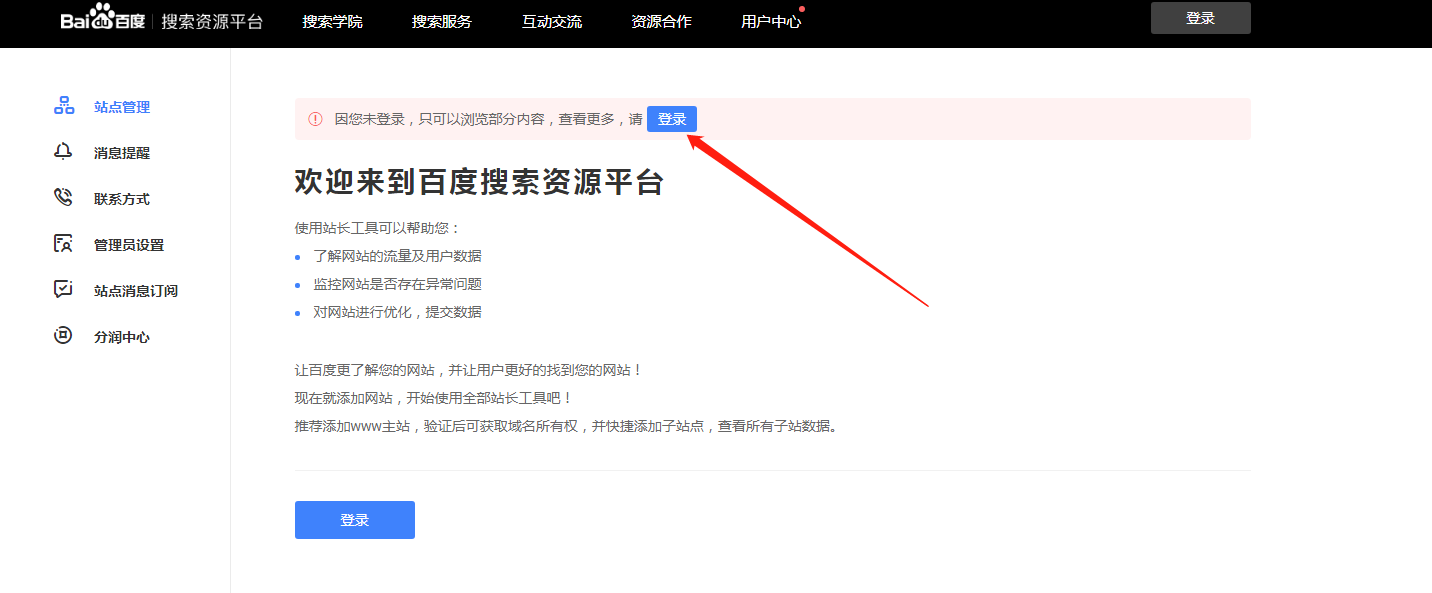Viewport: 1432px width, 593px height.
Task: Click the text 监控网站是否存在异常问题
Action: [397, 284]
